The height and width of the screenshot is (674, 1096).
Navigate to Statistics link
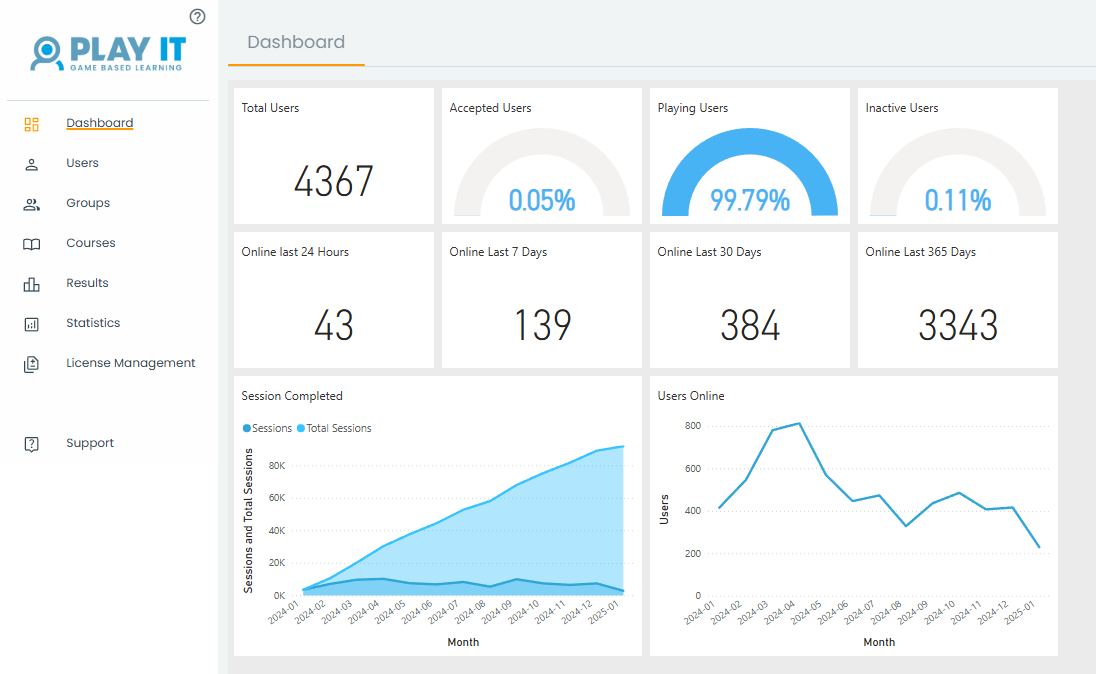point(93,323)
